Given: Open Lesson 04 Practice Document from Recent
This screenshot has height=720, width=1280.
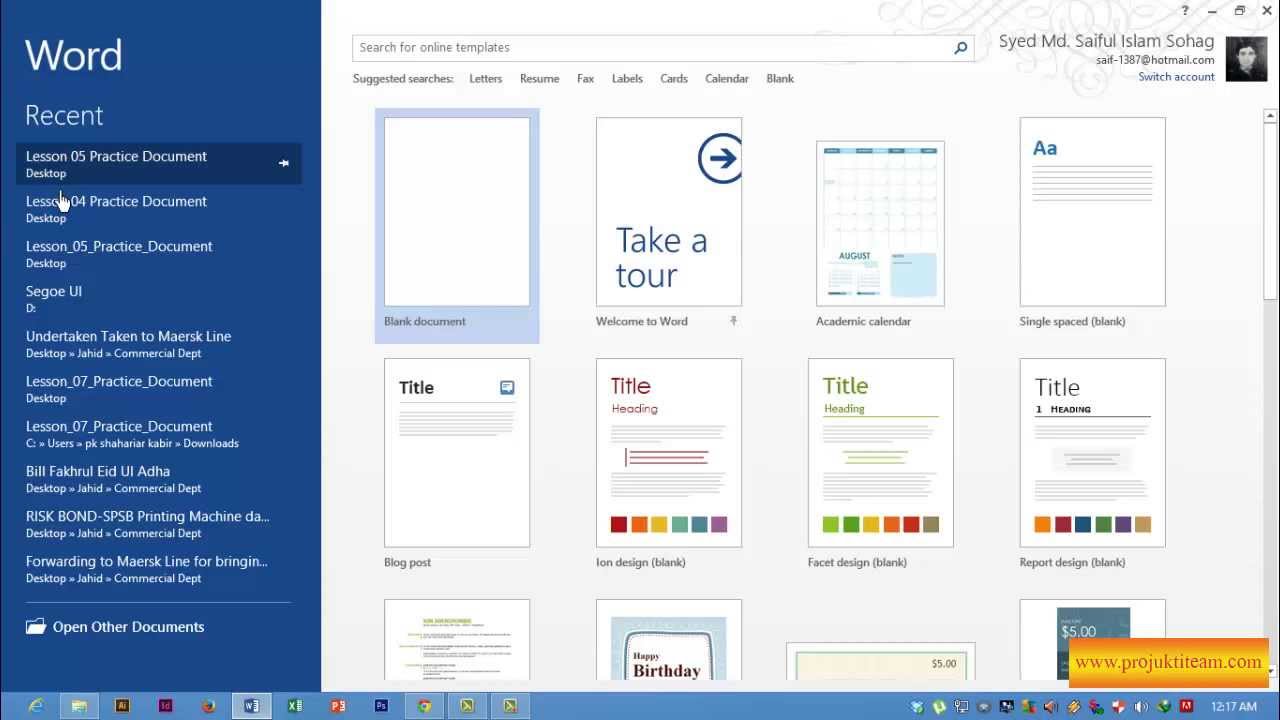Looking at the screenshot, I should [x=116, y=202].
